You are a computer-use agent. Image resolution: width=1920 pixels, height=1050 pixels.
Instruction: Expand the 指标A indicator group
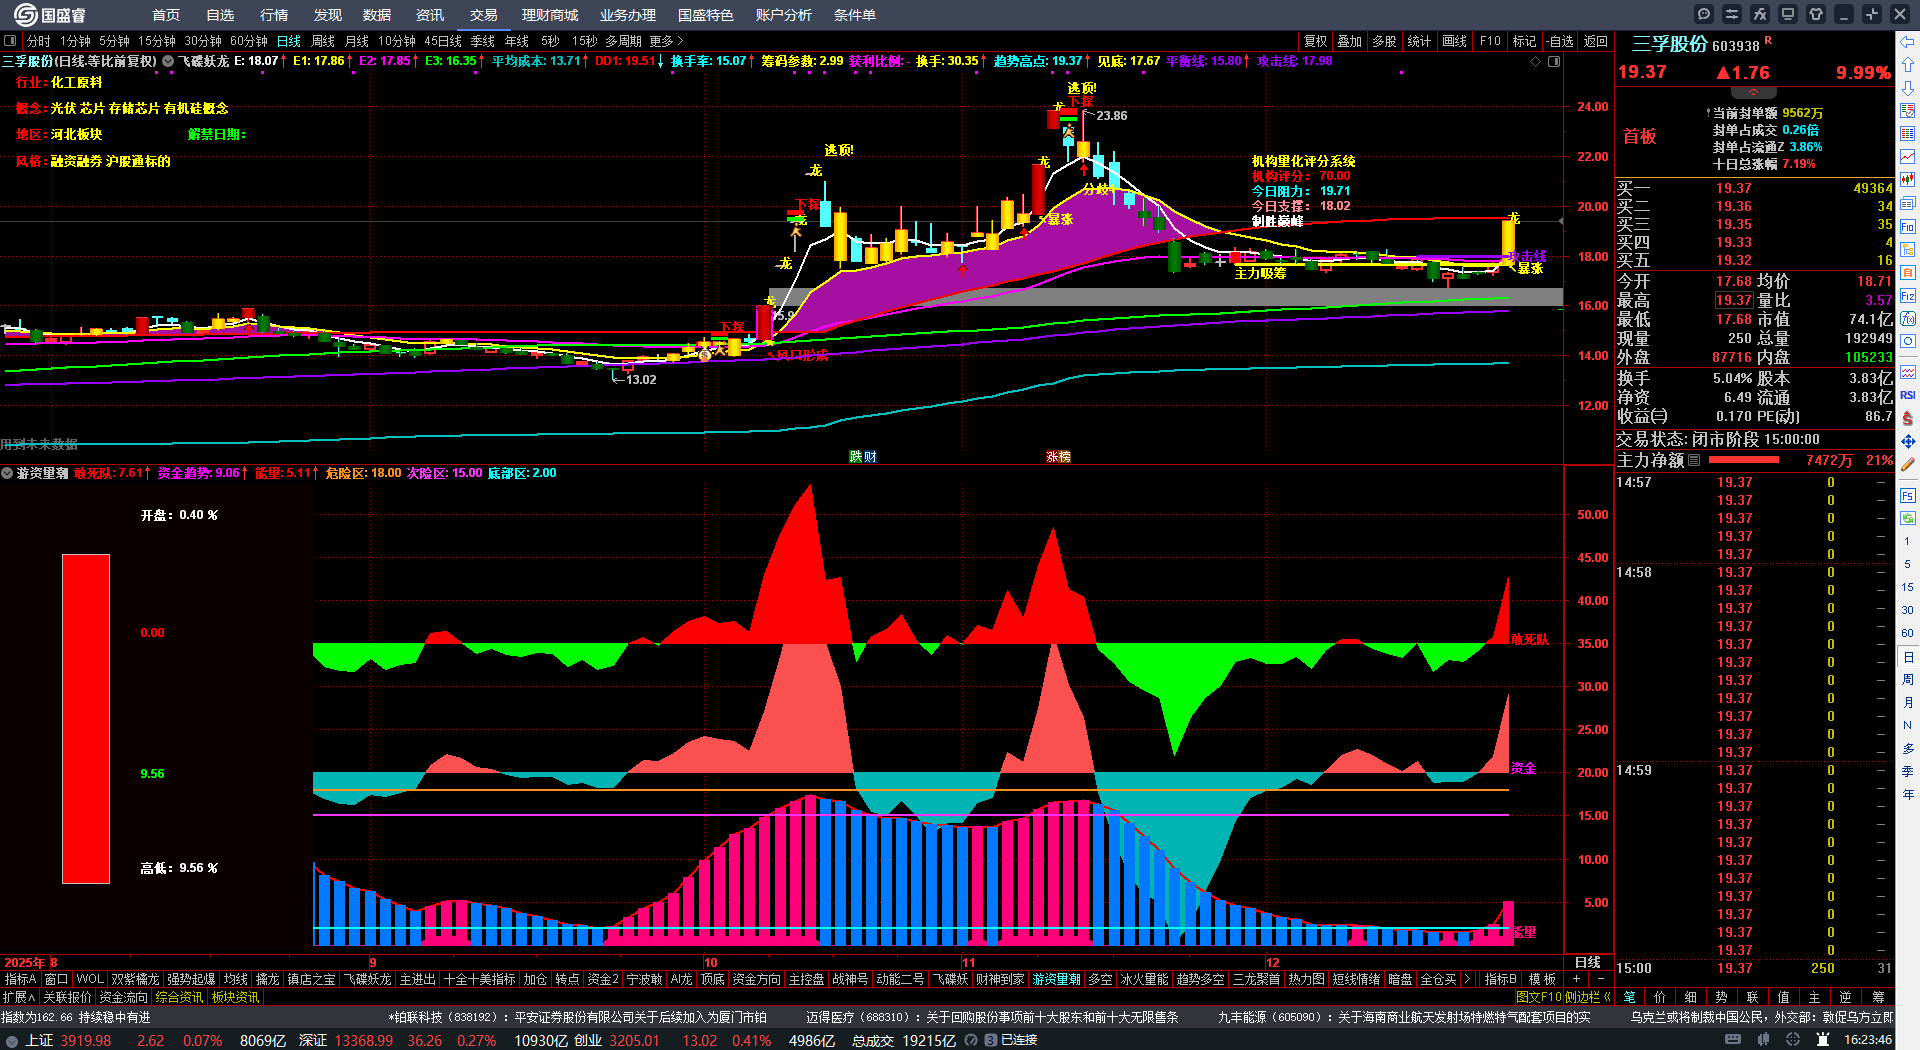point(20,979)
